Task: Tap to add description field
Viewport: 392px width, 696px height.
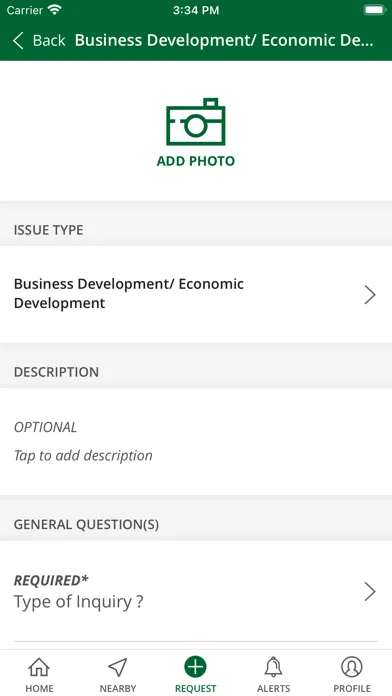Action: (x=196, y=442)
